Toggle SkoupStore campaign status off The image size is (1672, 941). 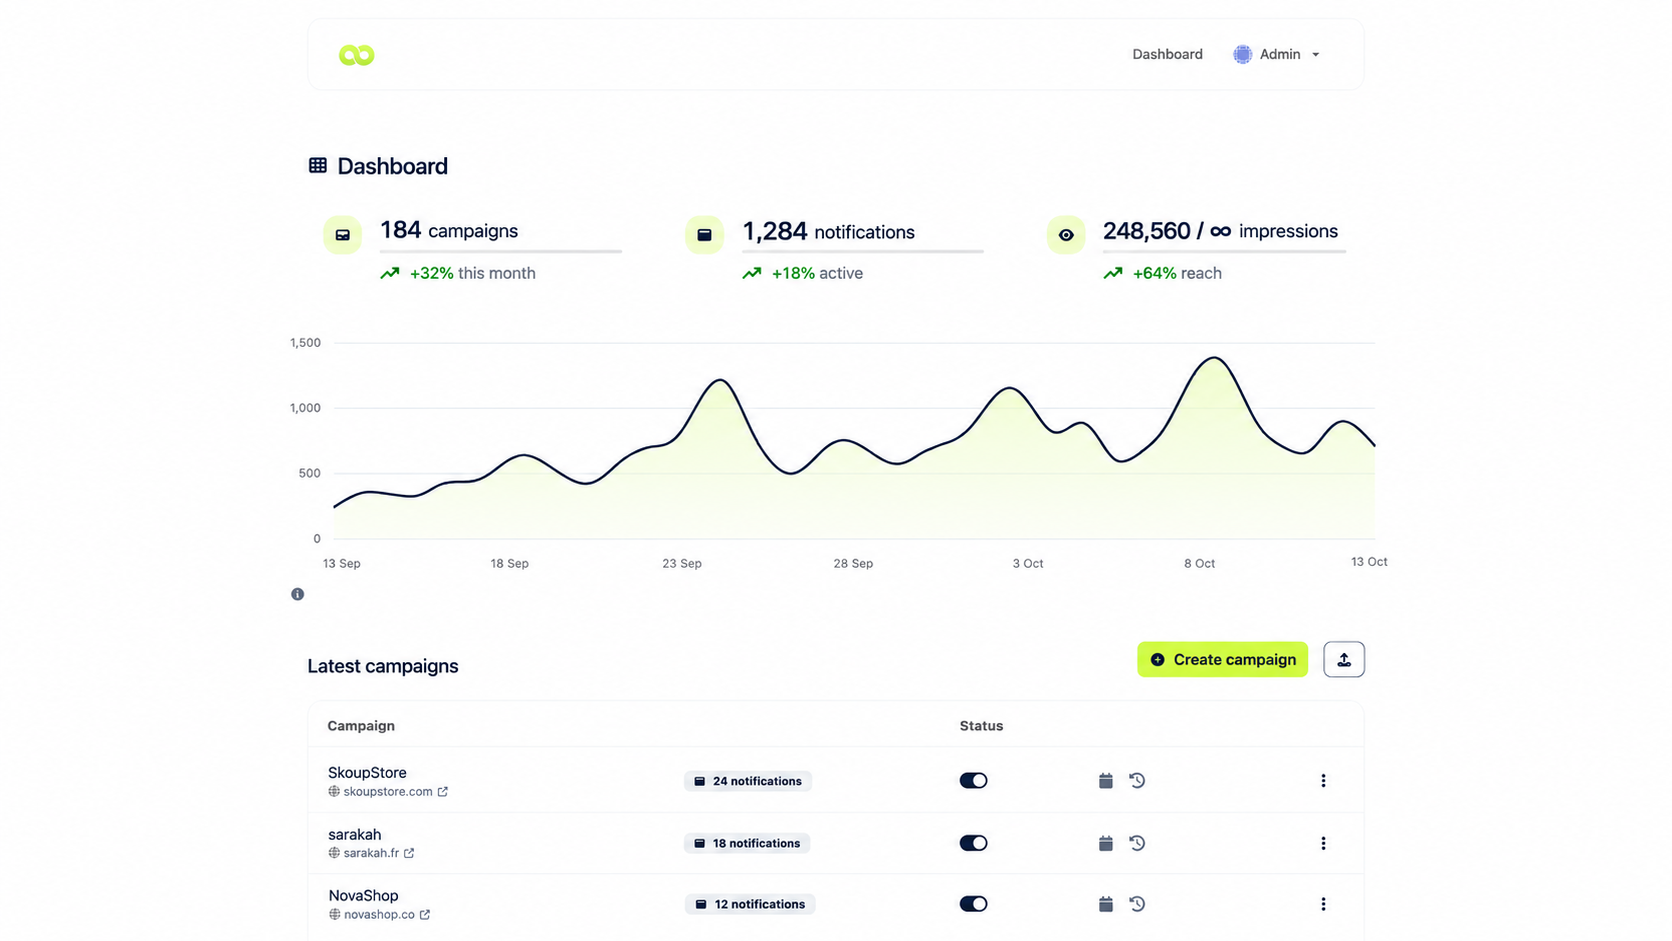[x=973, y=780]
